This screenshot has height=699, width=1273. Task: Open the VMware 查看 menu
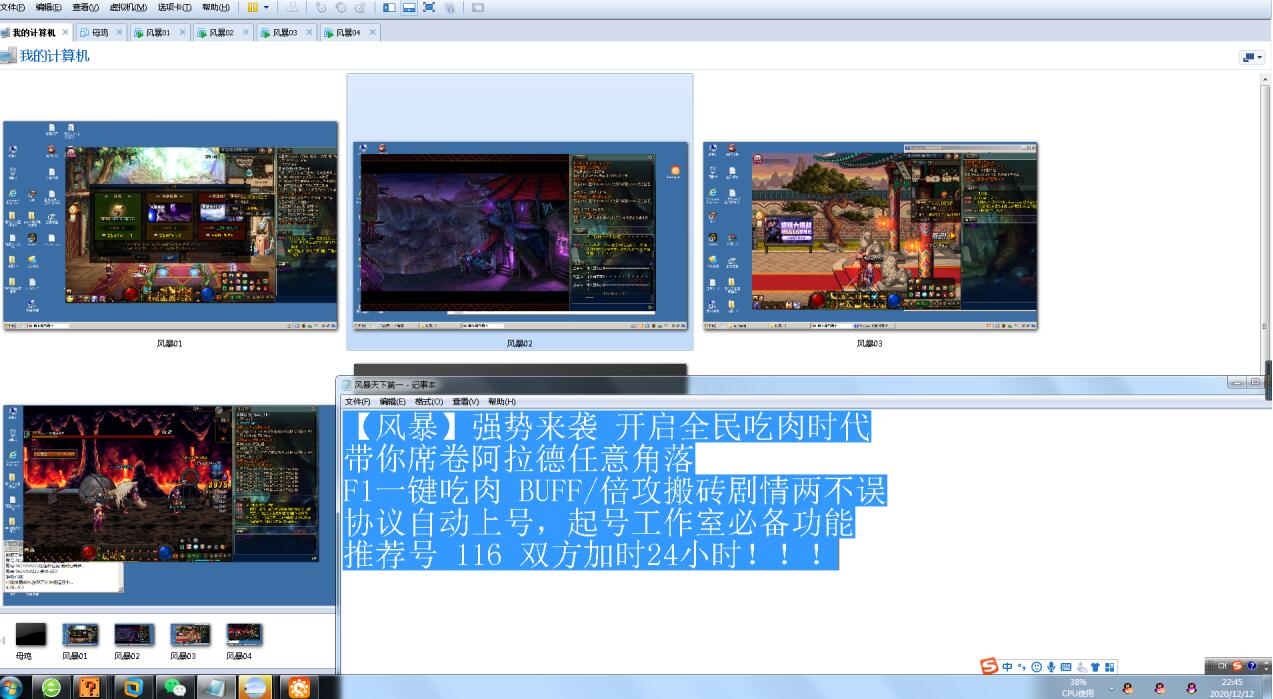(86, 7)
